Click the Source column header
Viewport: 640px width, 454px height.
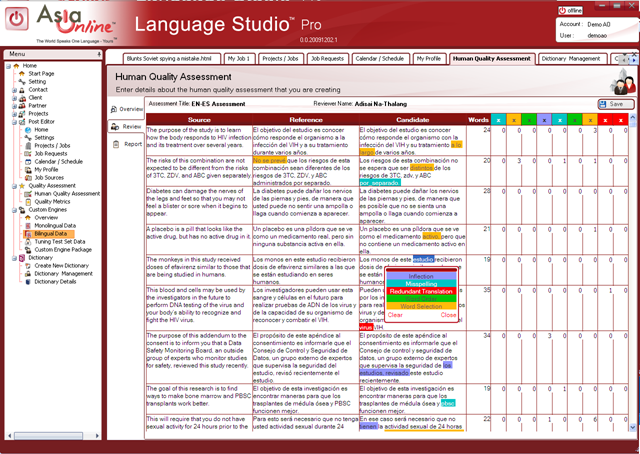(199, 120)
